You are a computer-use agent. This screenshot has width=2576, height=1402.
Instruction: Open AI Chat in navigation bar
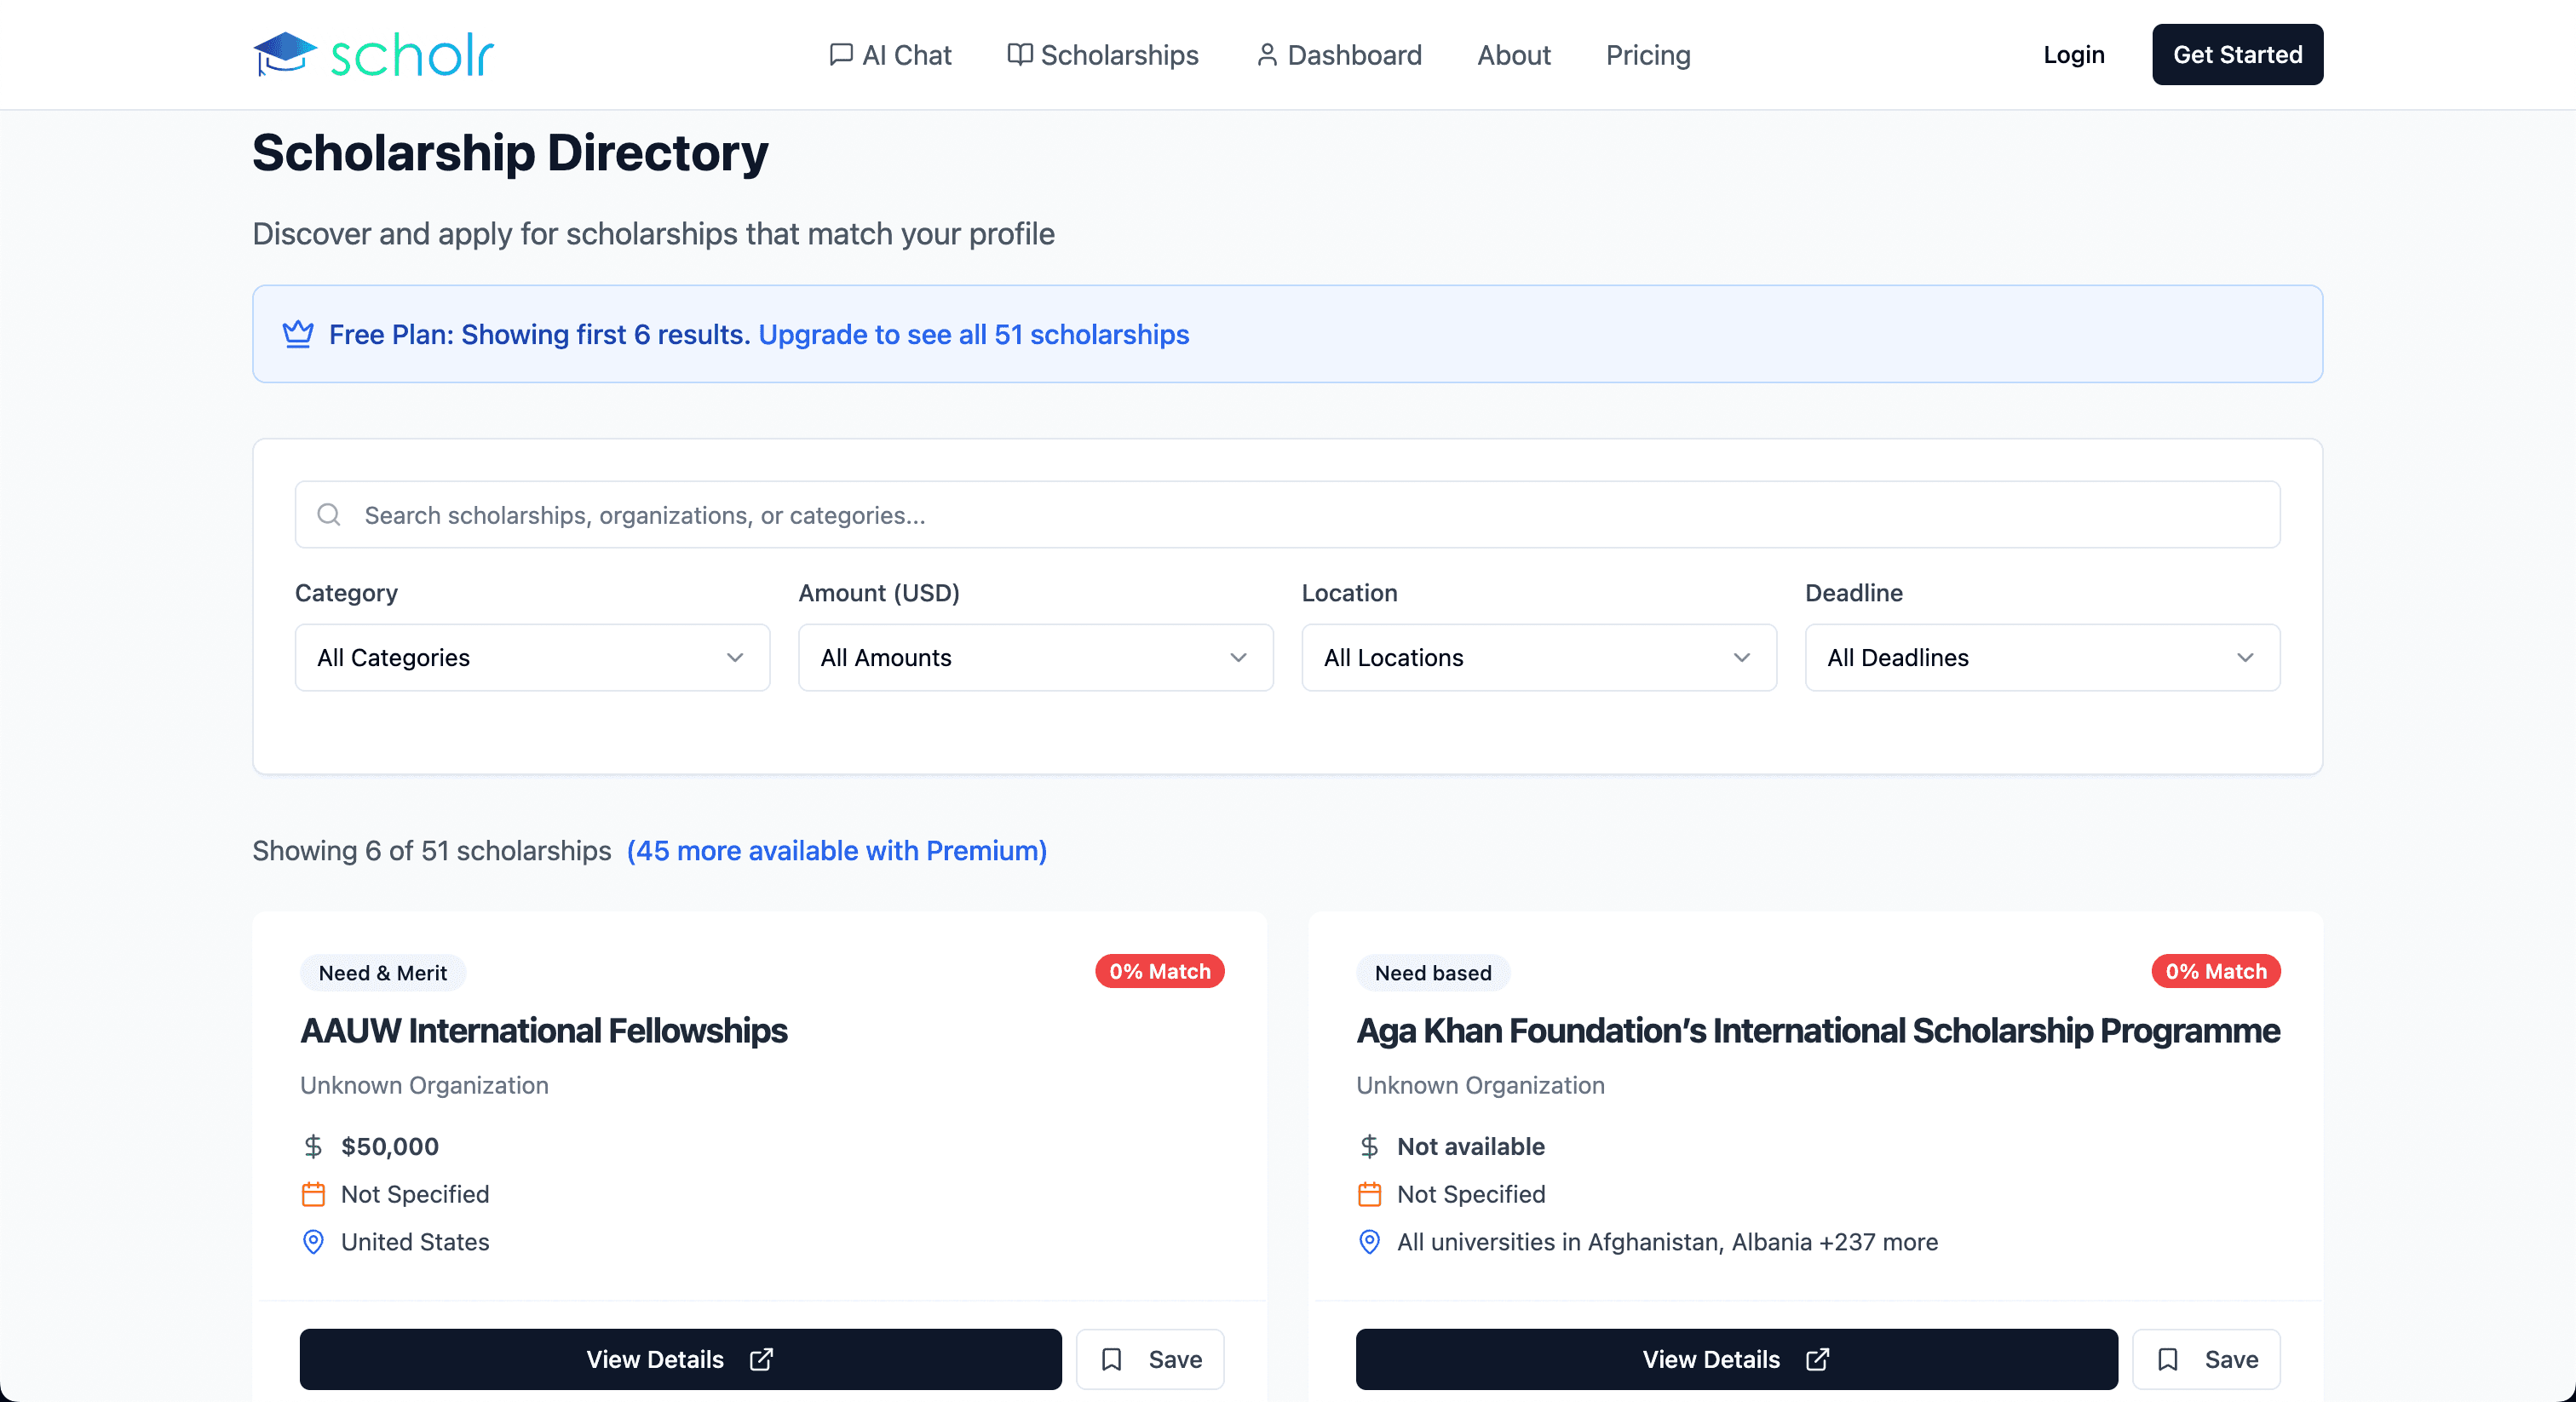click(890, 55)
